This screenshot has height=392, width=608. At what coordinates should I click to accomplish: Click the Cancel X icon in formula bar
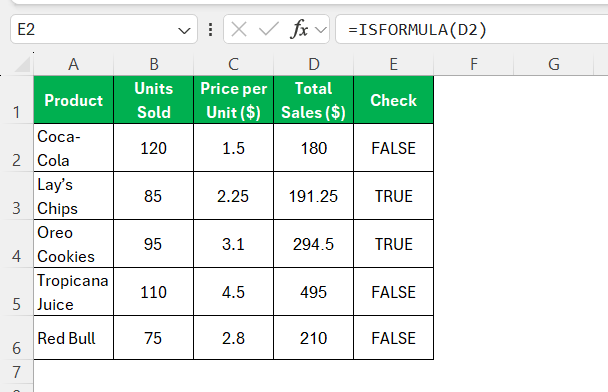(238, 29)
